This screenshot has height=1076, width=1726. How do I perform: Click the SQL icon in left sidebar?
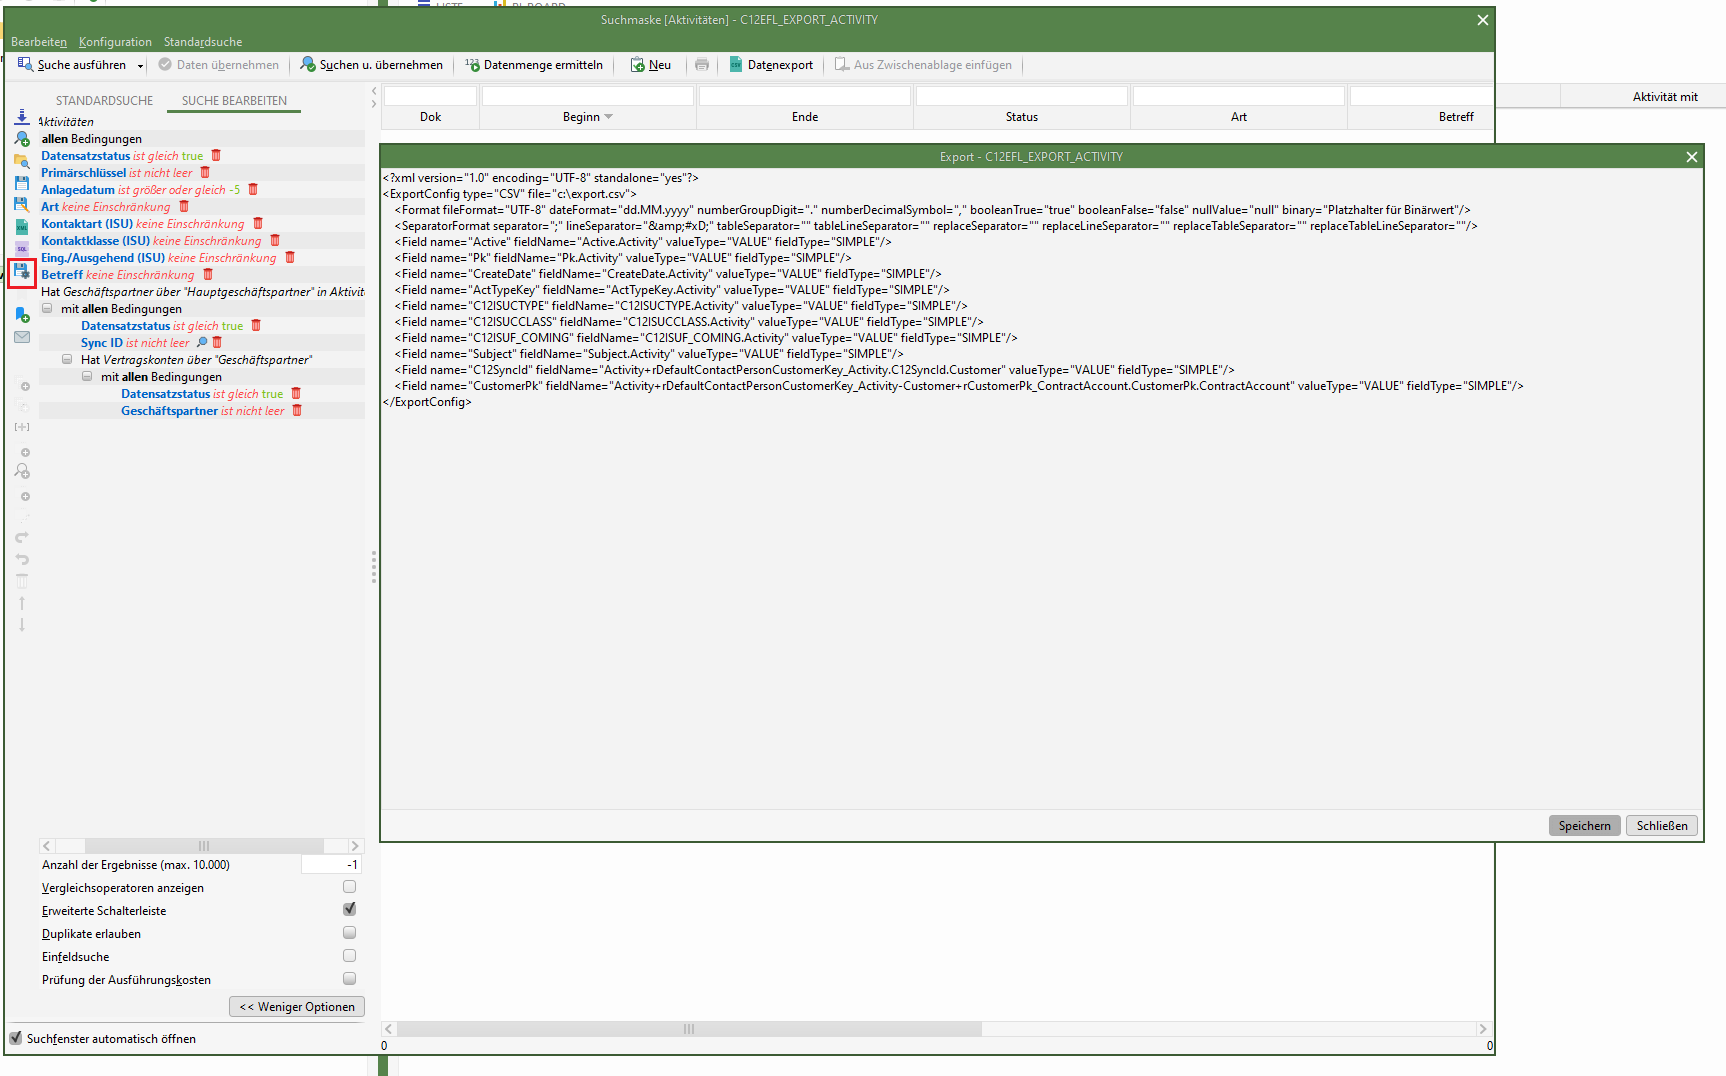(22, 248)
